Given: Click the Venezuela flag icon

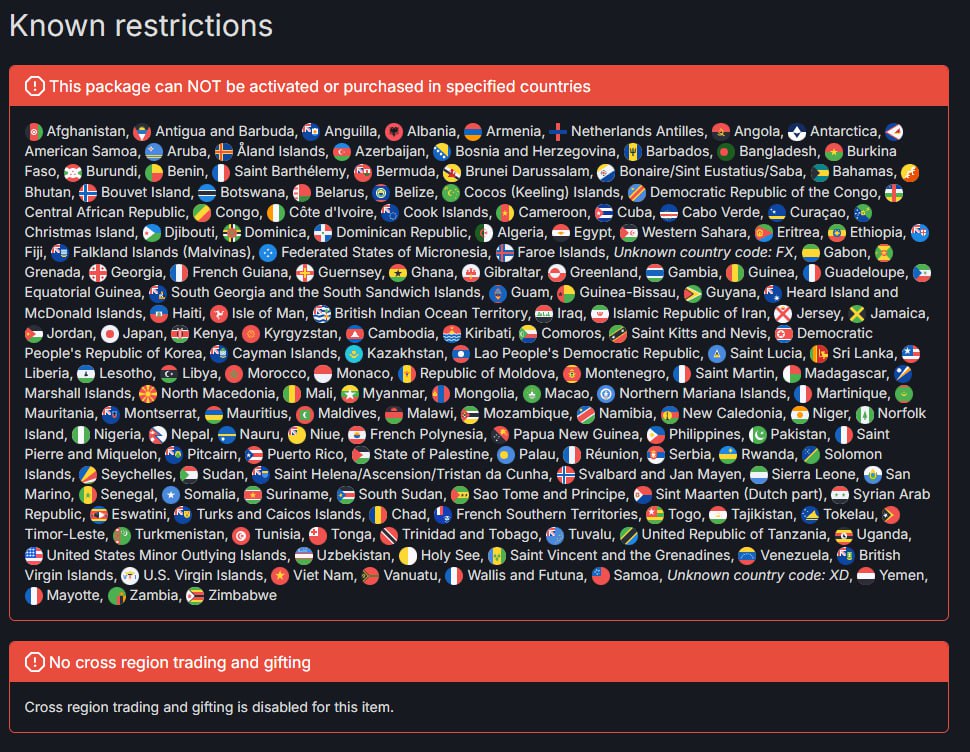Looking at the screenshot, I should [746, 555].
